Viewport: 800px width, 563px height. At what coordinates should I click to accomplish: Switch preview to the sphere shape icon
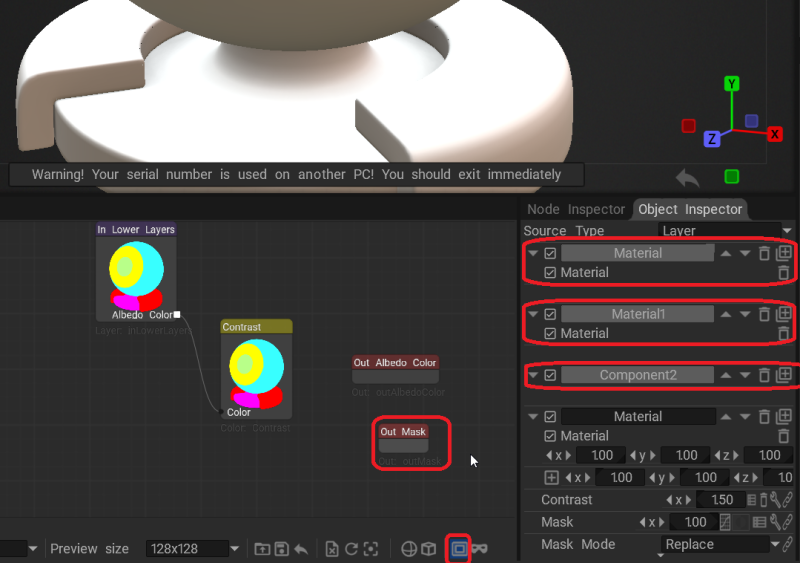tap(409, 549)
